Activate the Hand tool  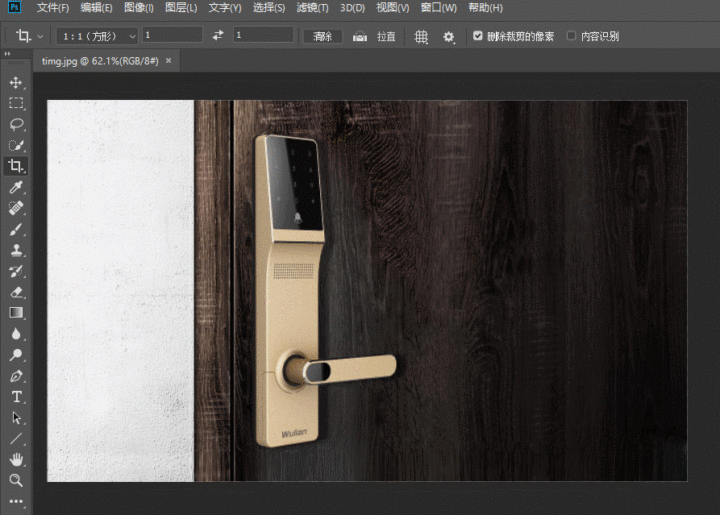coord(16,460)
